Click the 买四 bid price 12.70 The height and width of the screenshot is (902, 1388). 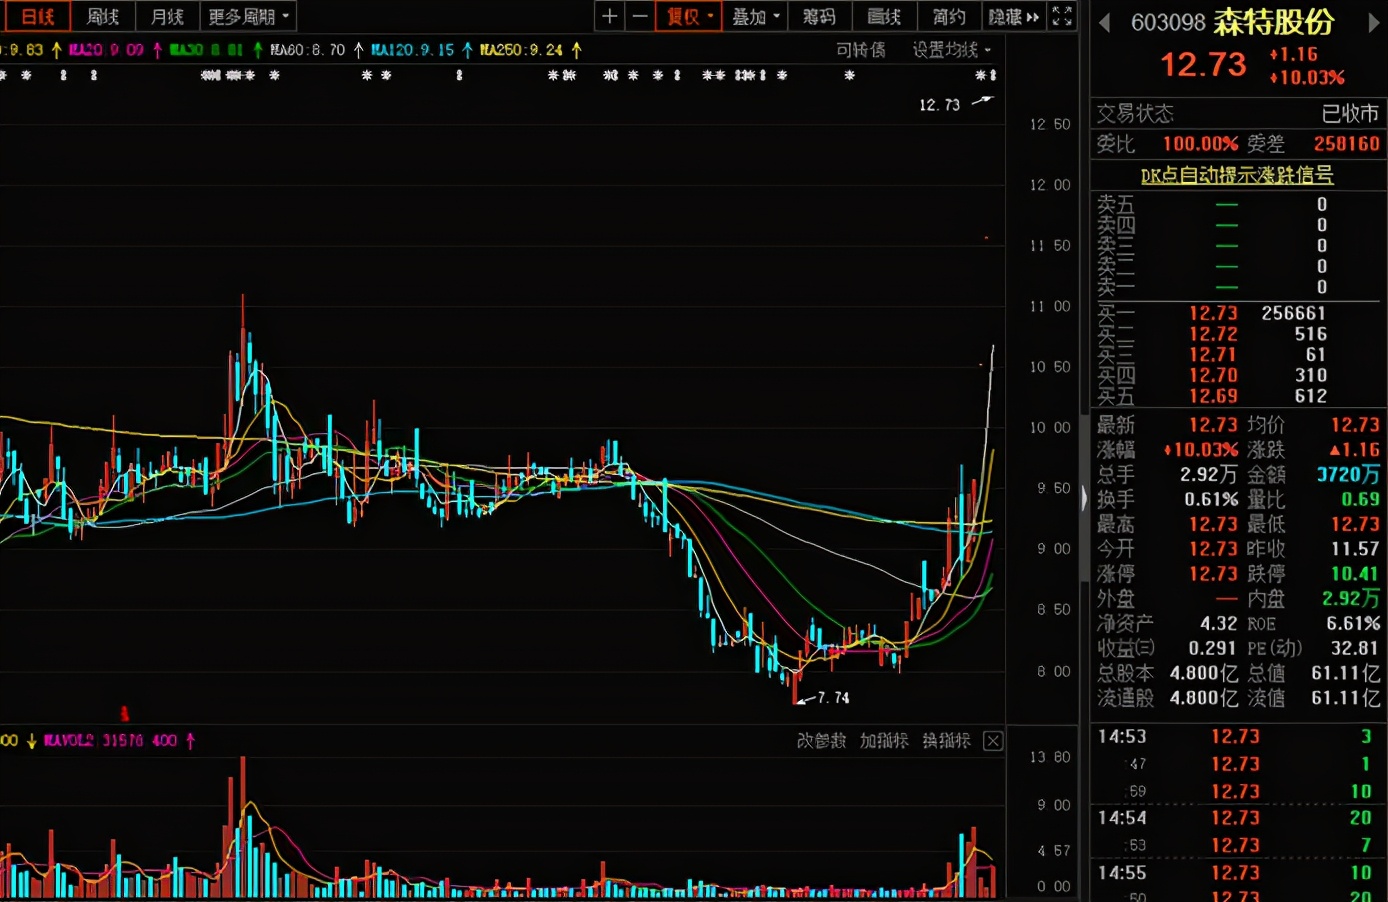tap(1213, 376)
